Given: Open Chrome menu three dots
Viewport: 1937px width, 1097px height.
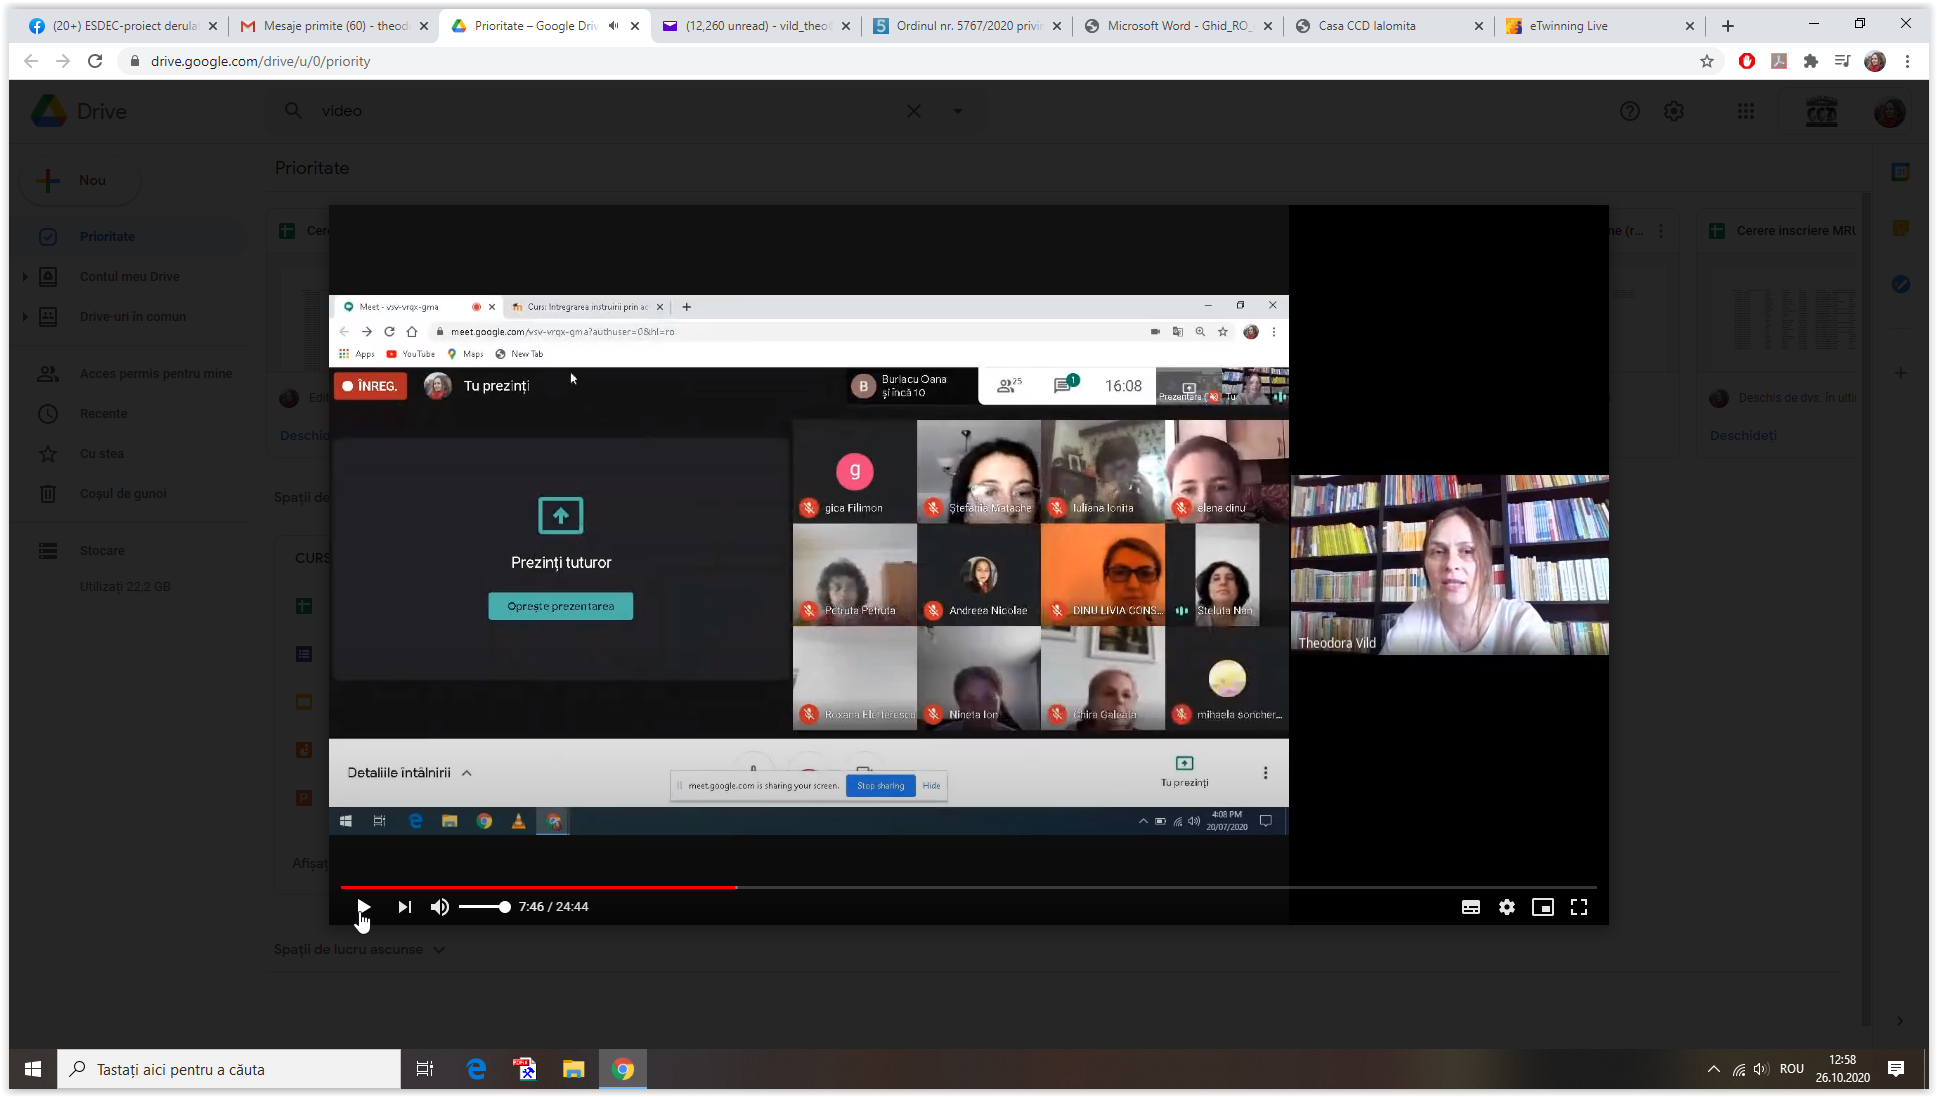Looking at the screenshot, I should 1907,61.
